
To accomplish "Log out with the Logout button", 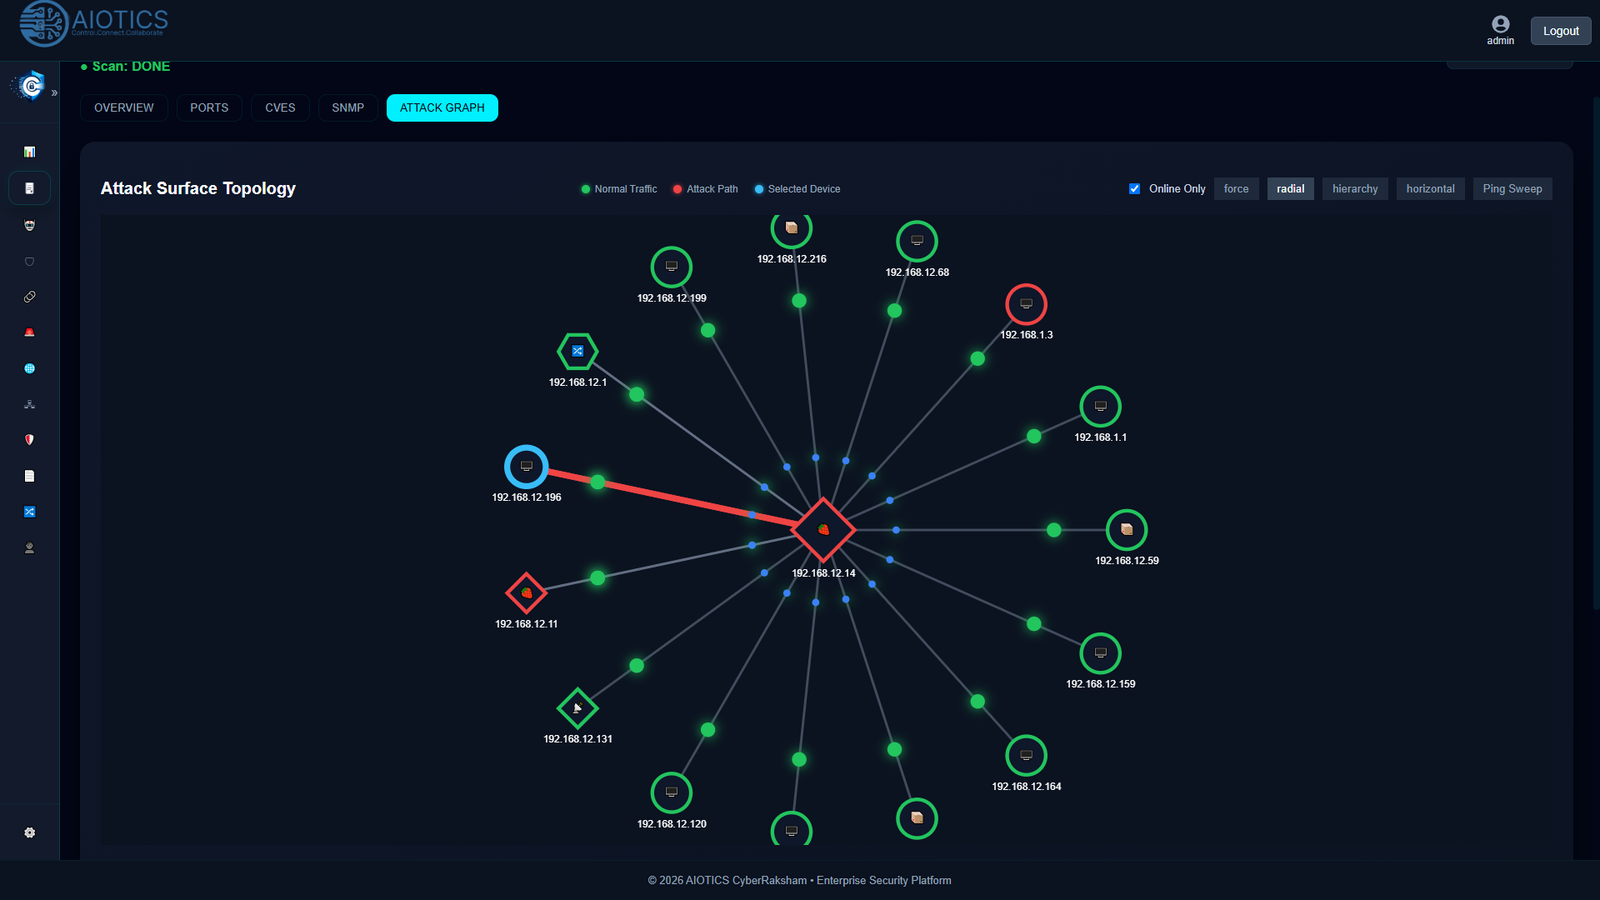I will [1560, 31].
